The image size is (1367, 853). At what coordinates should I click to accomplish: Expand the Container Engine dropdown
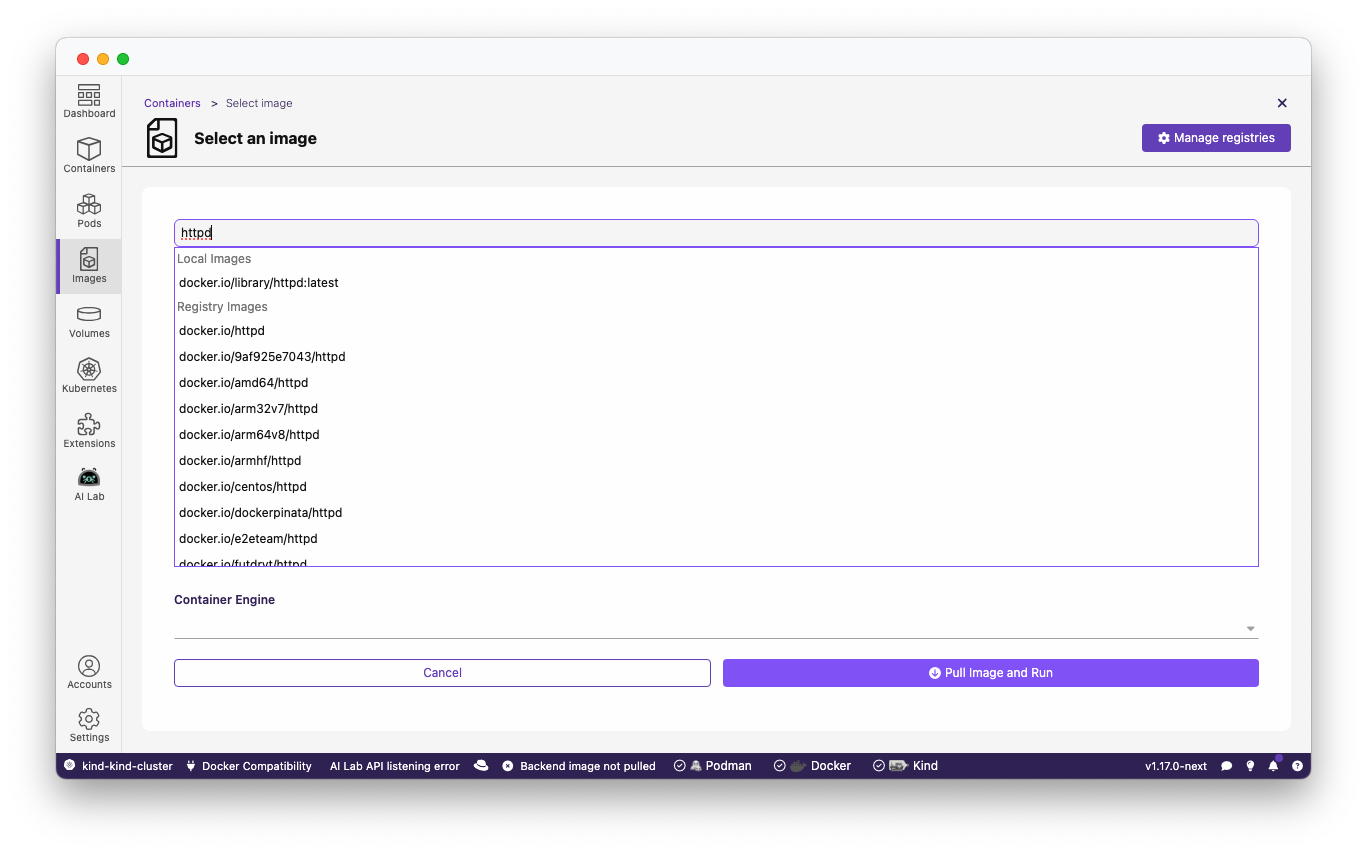pos(1248,628)
